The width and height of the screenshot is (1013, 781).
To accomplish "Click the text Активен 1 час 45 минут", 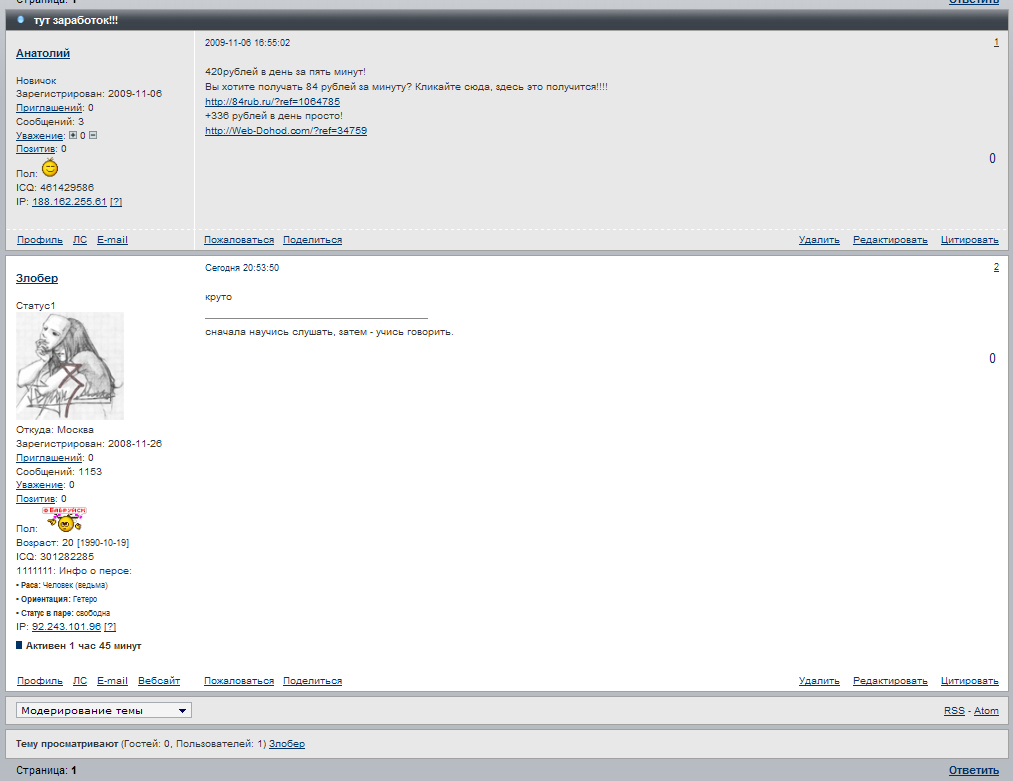I will (83, 646).
